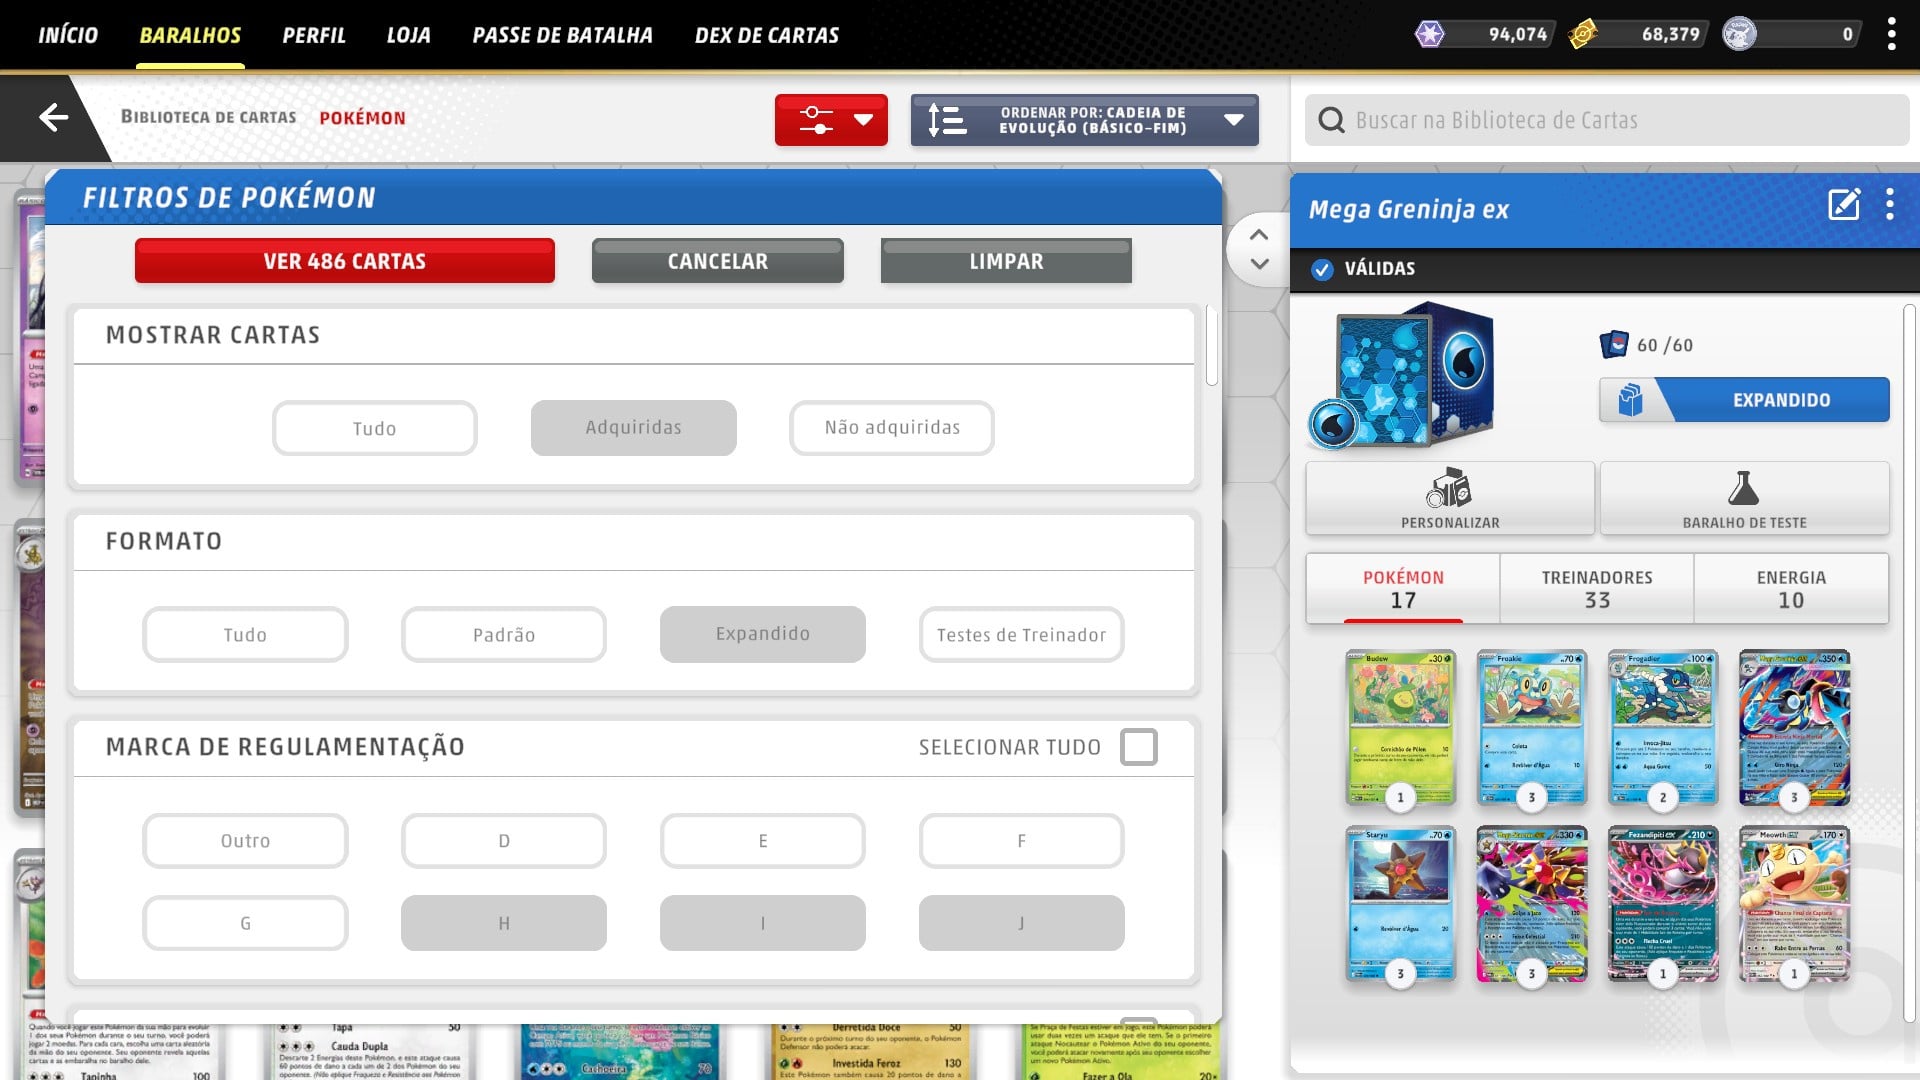Click Biblioteca de Cartas breadcrumb
This screenshot has height=1080, width=1920.
209,117
